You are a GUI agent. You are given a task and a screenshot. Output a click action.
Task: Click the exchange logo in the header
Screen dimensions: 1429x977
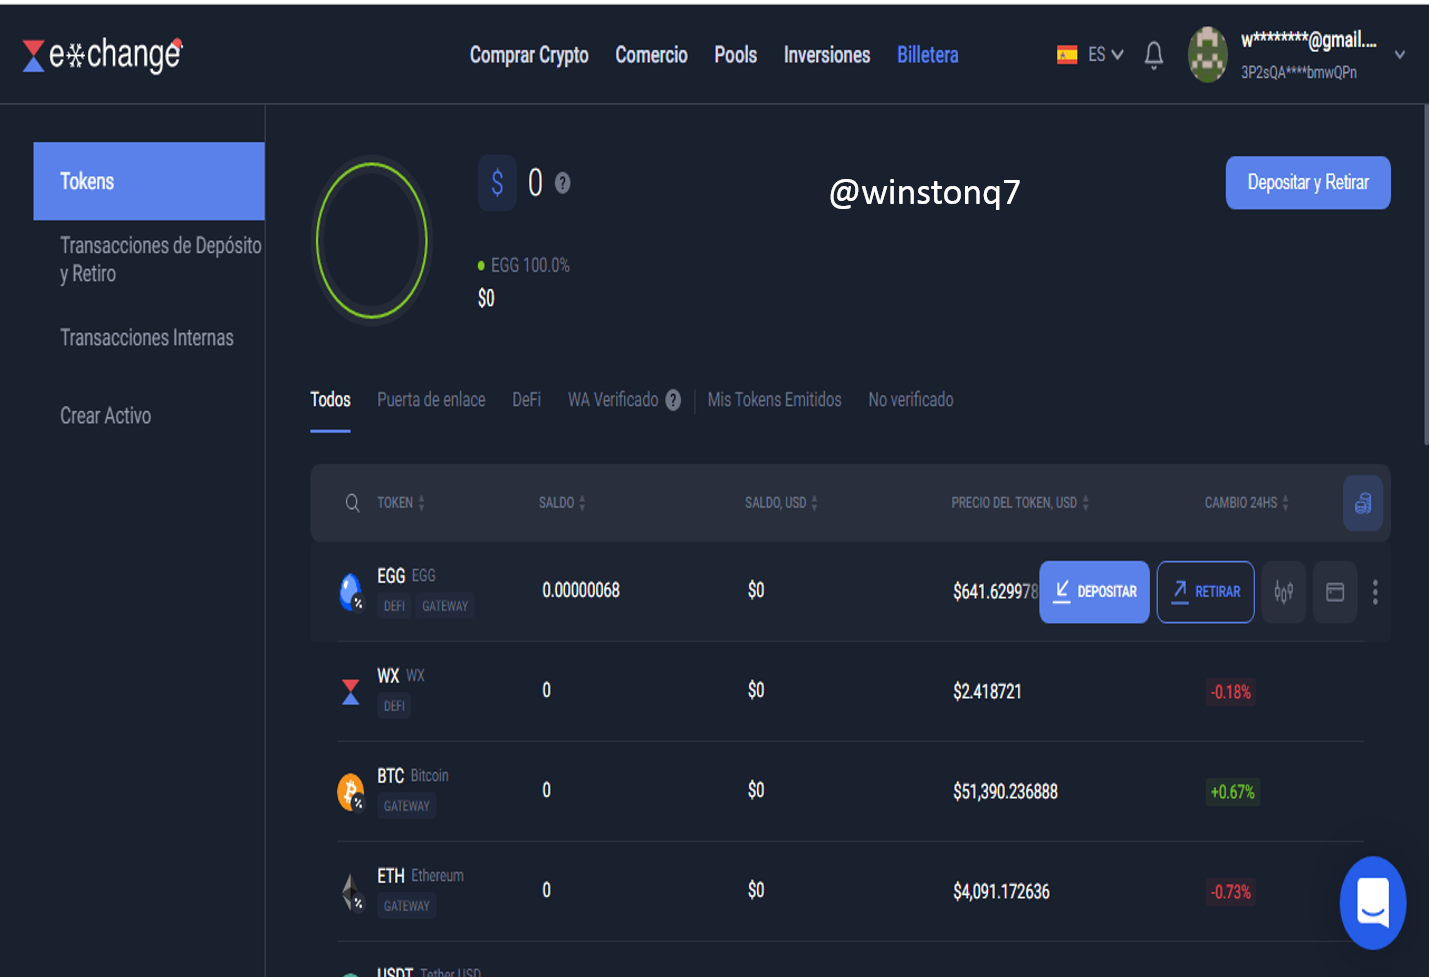[x=103, y=55]
